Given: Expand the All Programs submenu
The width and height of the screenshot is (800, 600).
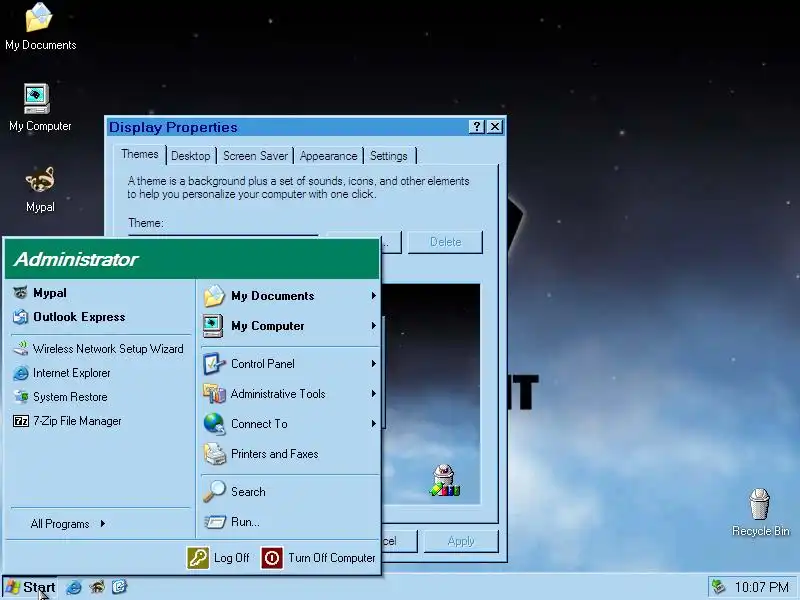Looking at the screenshot, I should coord(68,524).
